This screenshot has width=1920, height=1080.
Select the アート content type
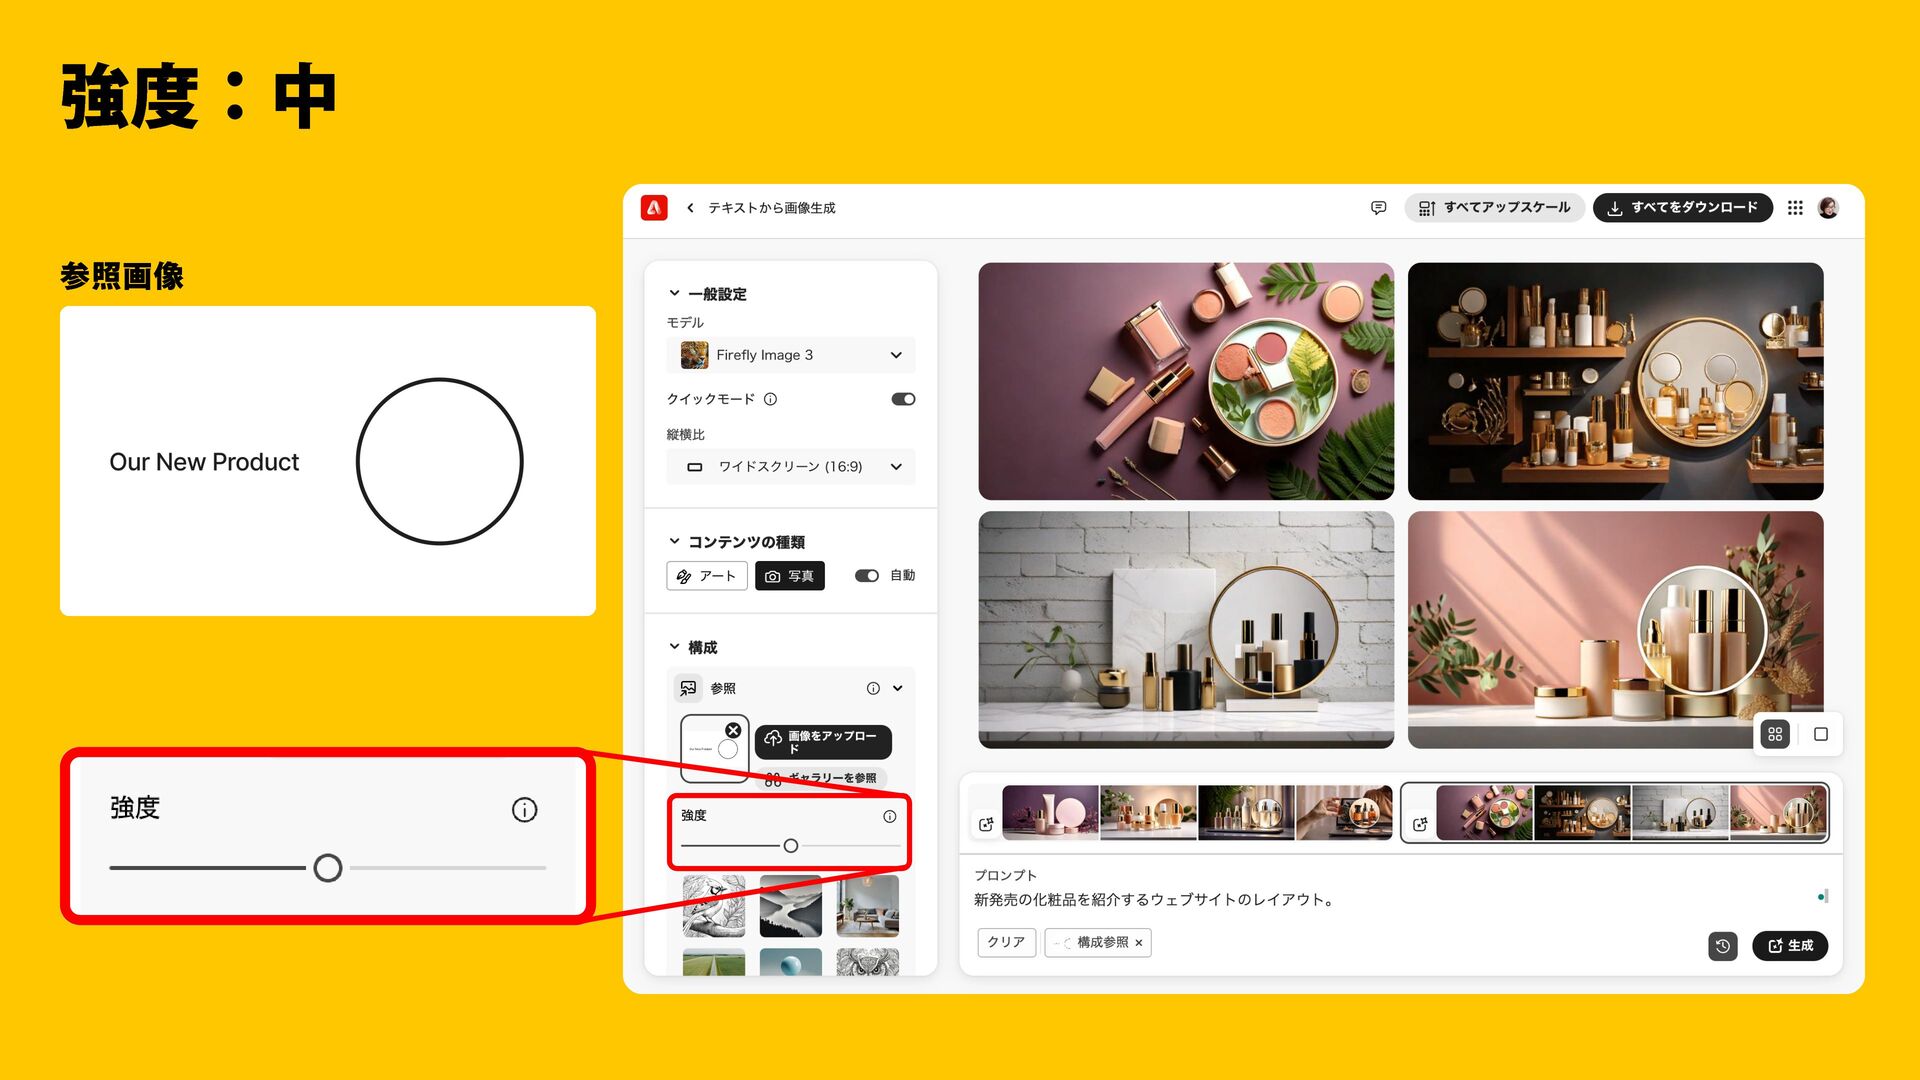pos(707,576)
